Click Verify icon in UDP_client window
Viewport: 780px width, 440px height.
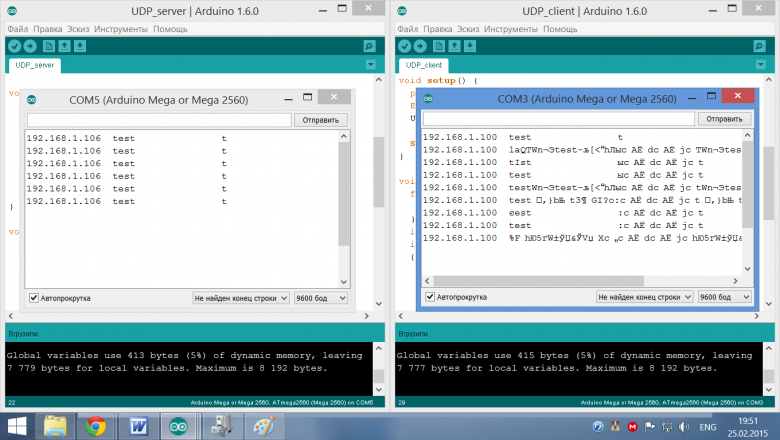pyautogui.click(x=404, y=46)
